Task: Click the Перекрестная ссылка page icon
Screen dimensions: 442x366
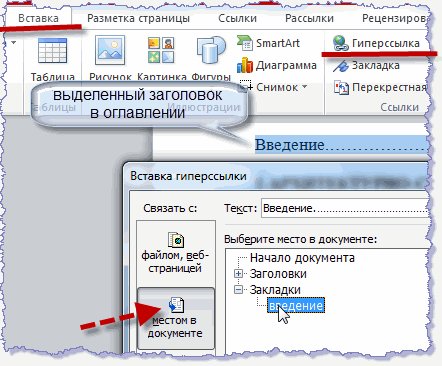Action: point(341,88)
